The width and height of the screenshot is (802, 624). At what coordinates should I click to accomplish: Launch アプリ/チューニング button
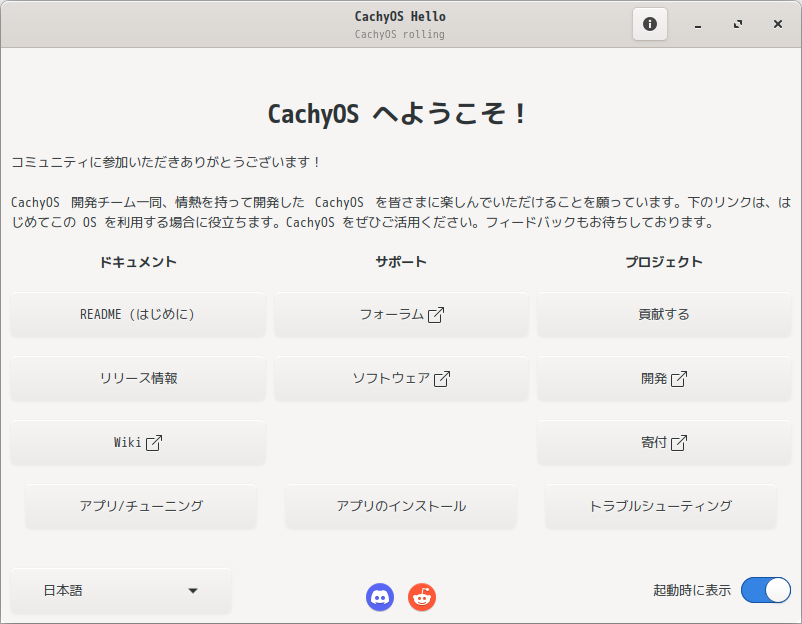[x=141, y=506]
